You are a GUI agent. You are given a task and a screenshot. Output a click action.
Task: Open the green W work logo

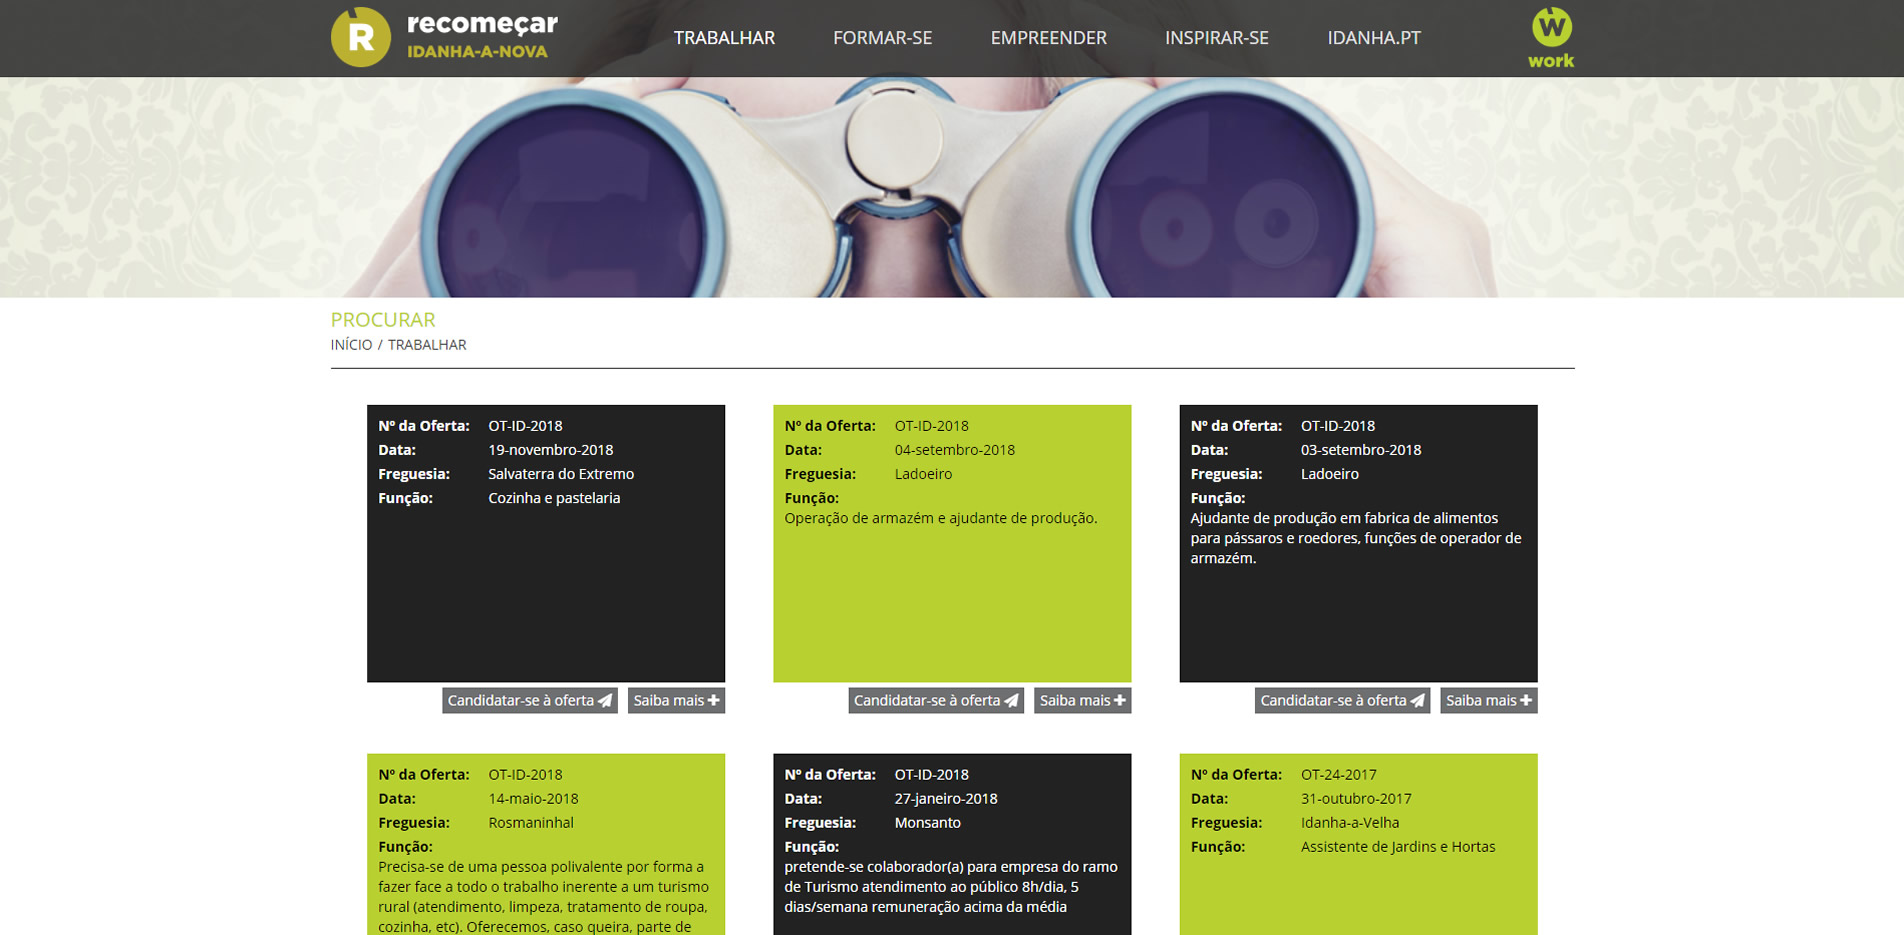1551,38
